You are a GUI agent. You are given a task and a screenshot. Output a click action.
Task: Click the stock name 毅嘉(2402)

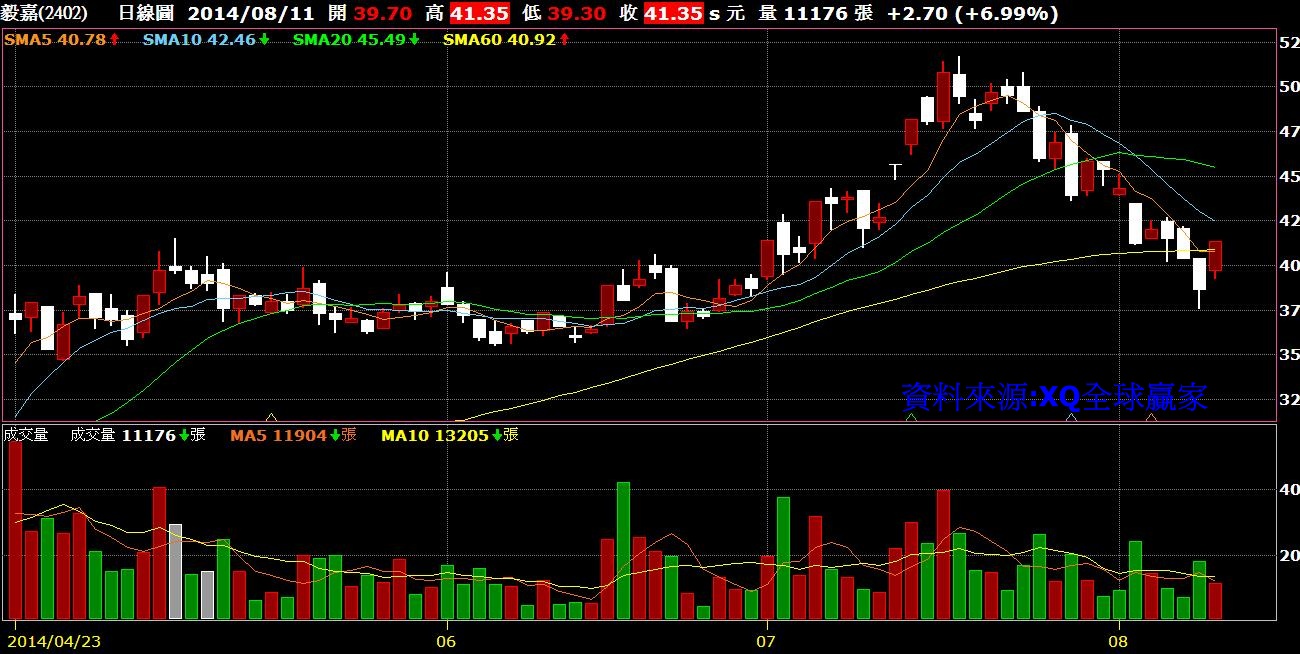[45, 13]
